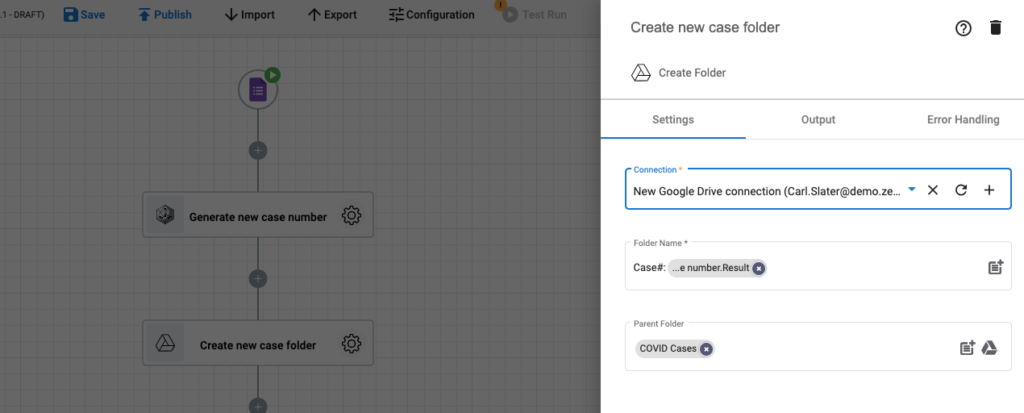Click the Google Drive icon beside Create Folder
This screenshot has height=413, width=1024.
(641, 73)
